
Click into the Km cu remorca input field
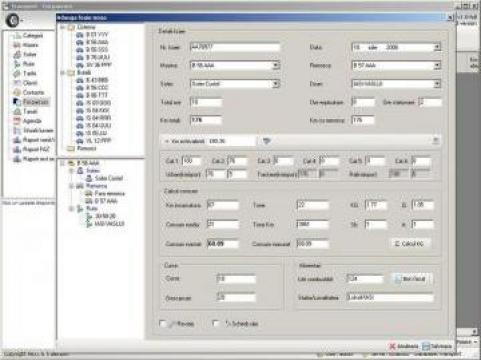[x=363, y=120]
